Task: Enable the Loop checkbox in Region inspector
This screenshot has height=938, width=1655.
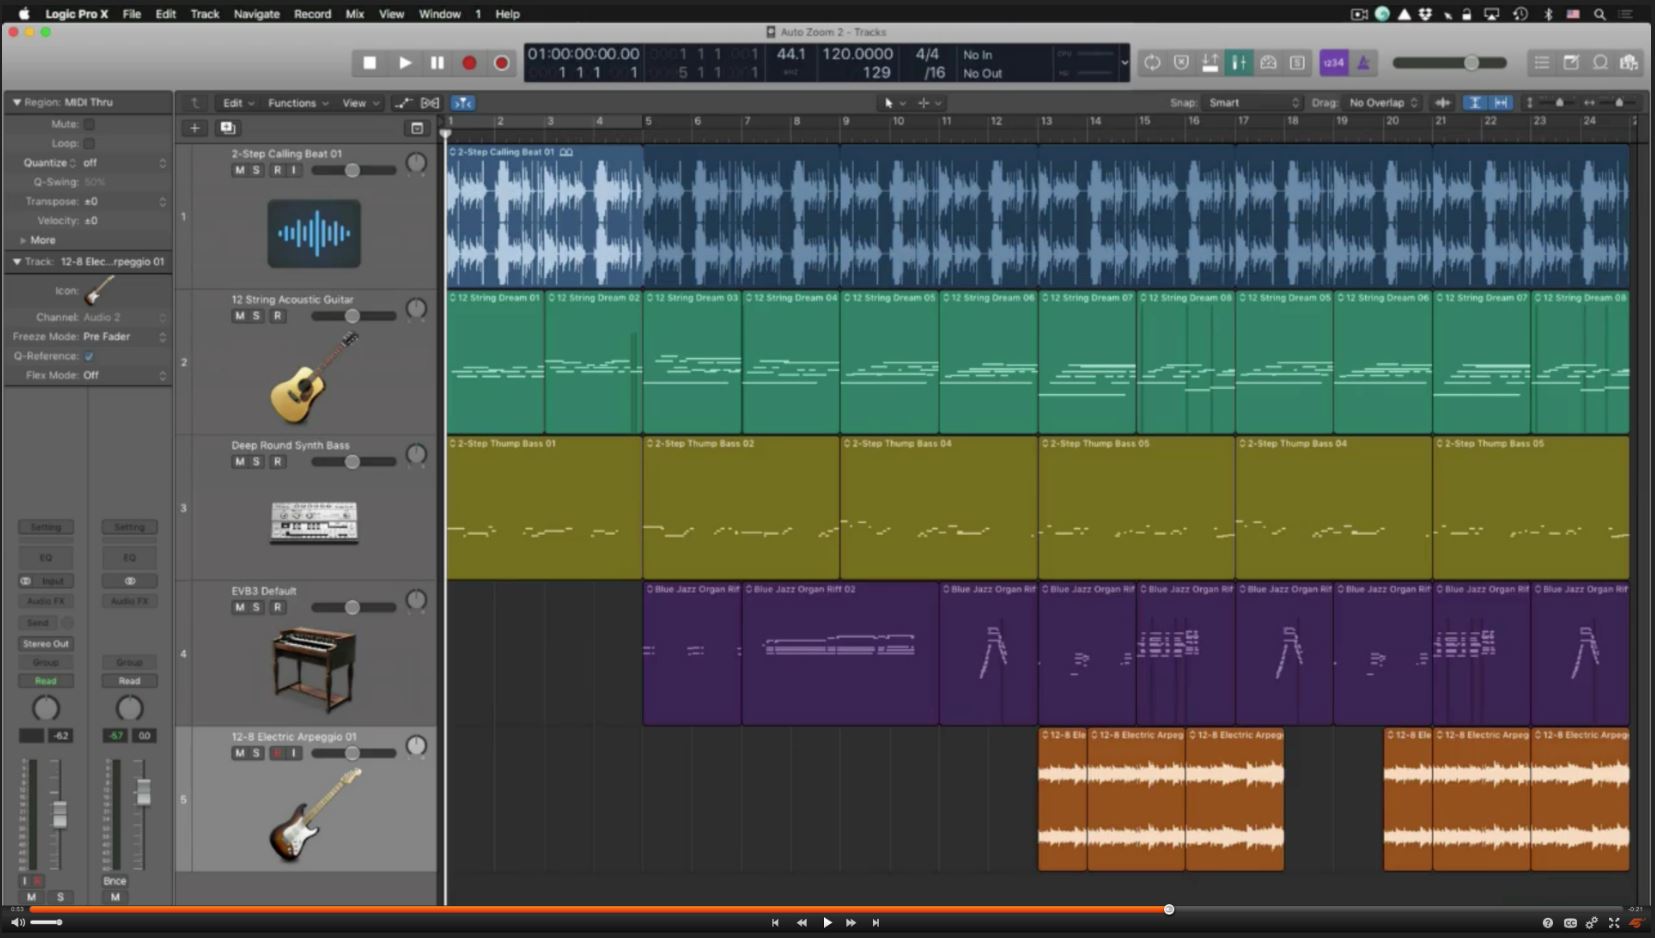Action: pos(89,143)
